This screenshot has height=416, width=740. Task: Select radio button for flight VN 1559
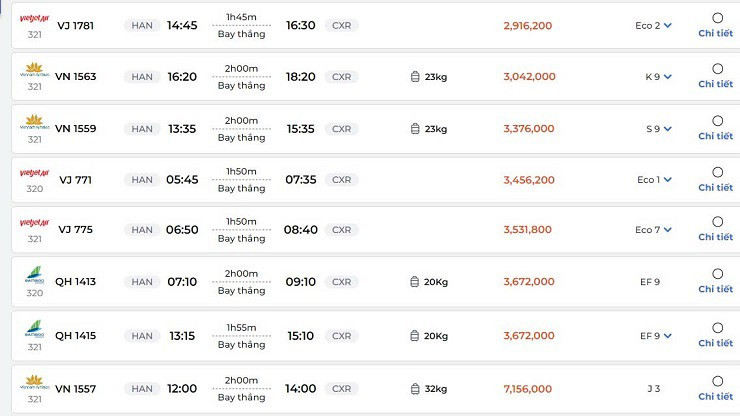[717, 121]
